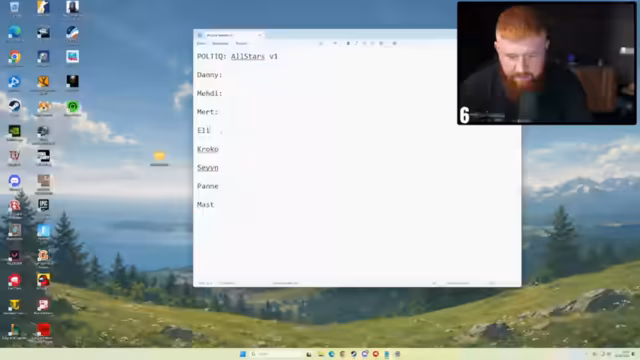Select the Epic Games desktop icon
The height and width of the screenshot is (360, 640).
[x=43, y=205]
